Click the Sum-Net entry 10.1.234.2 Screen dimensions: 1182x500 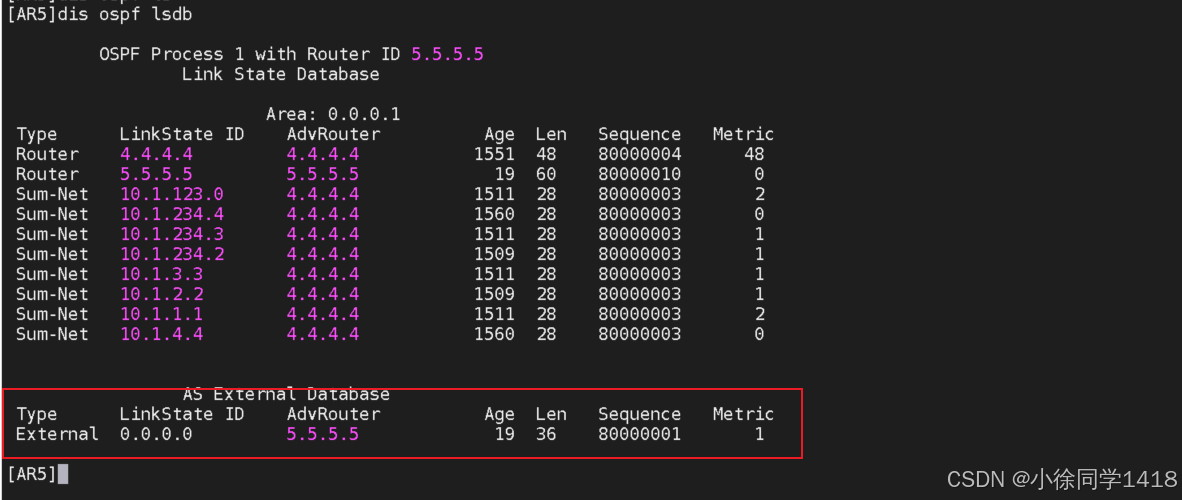click(171, 254)
